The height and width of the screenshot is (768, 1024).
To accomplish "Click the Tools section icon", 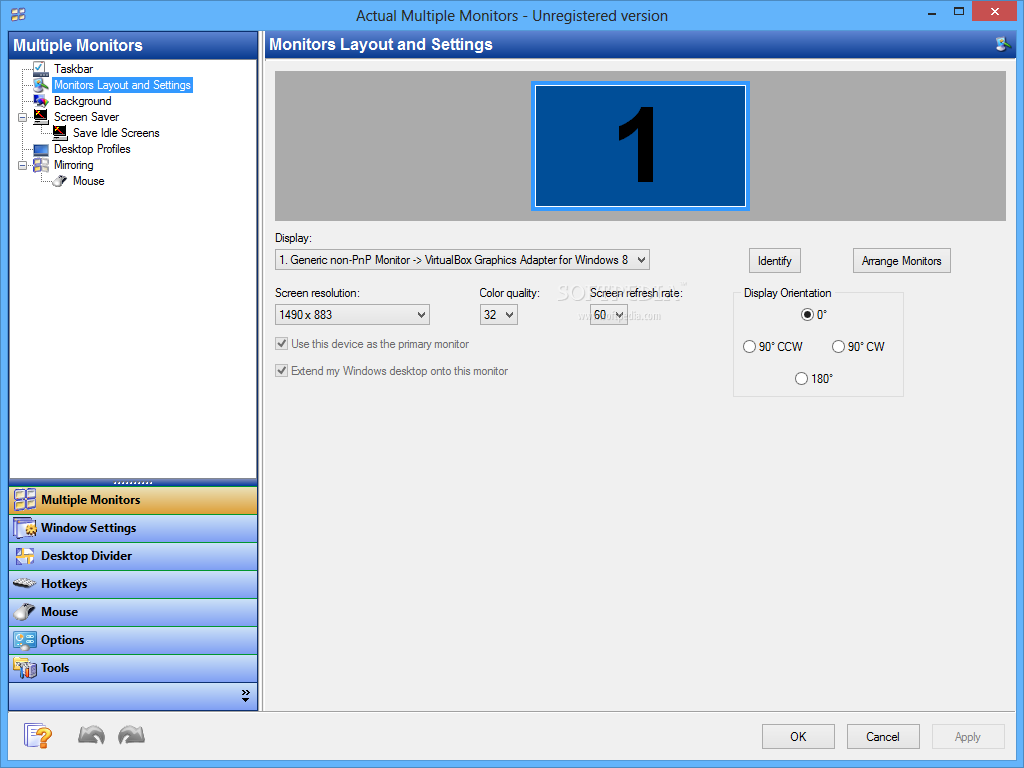I will coord(25,668).
